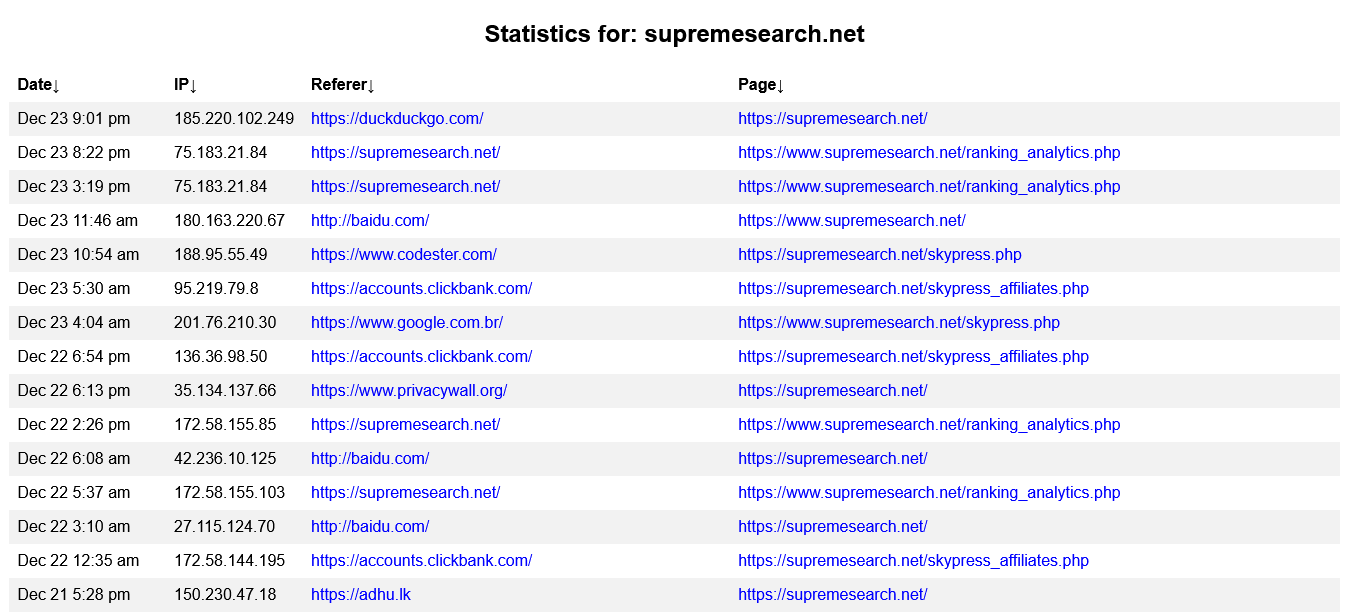Open ranking_analytics.php page in 8:22 pm row
The image size is (1349, 615).
[928, 153]
